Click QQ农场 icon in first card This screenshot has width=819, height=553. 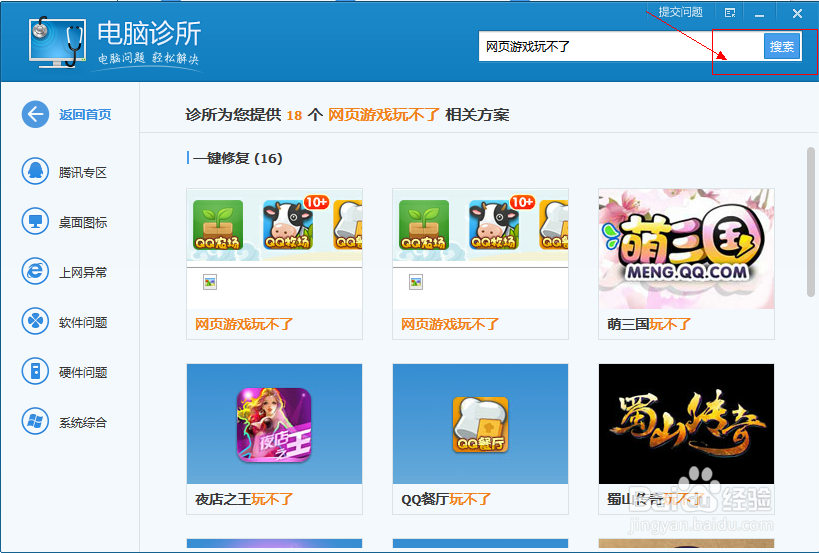pos(218,225)
